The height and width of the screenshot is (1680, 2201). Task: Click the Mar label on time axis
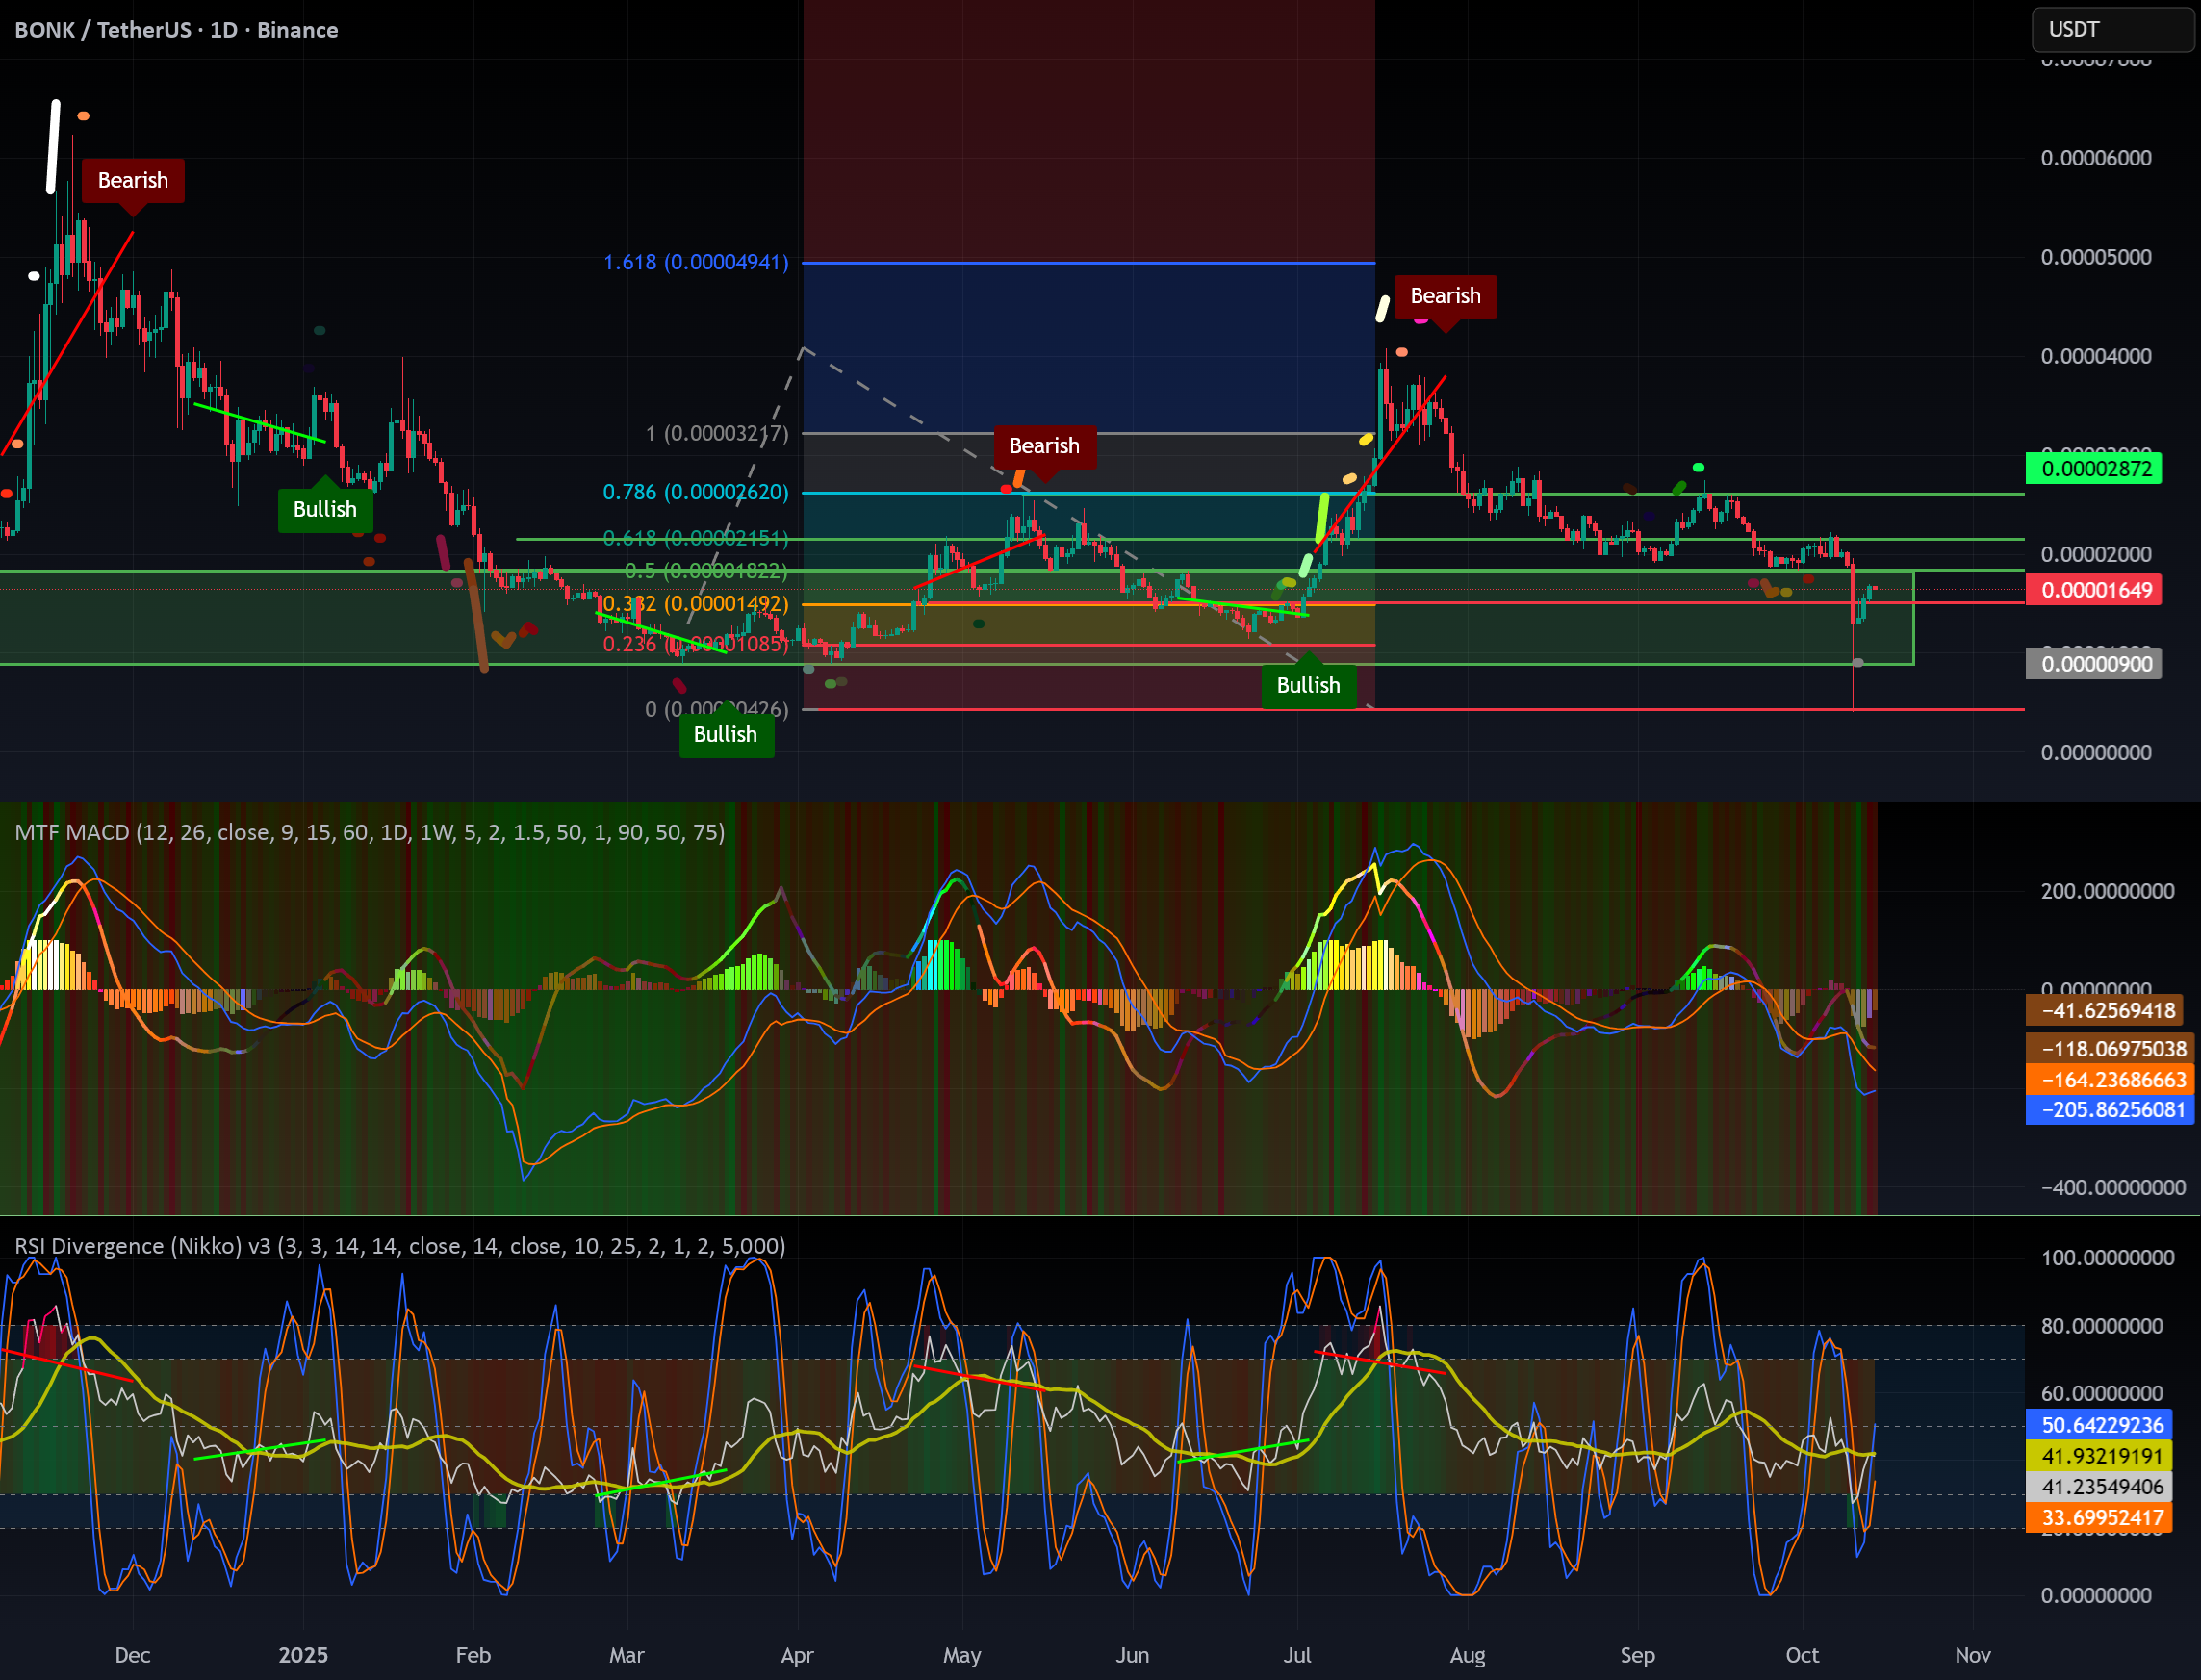pyautogui.click(x=626, y=1655)
